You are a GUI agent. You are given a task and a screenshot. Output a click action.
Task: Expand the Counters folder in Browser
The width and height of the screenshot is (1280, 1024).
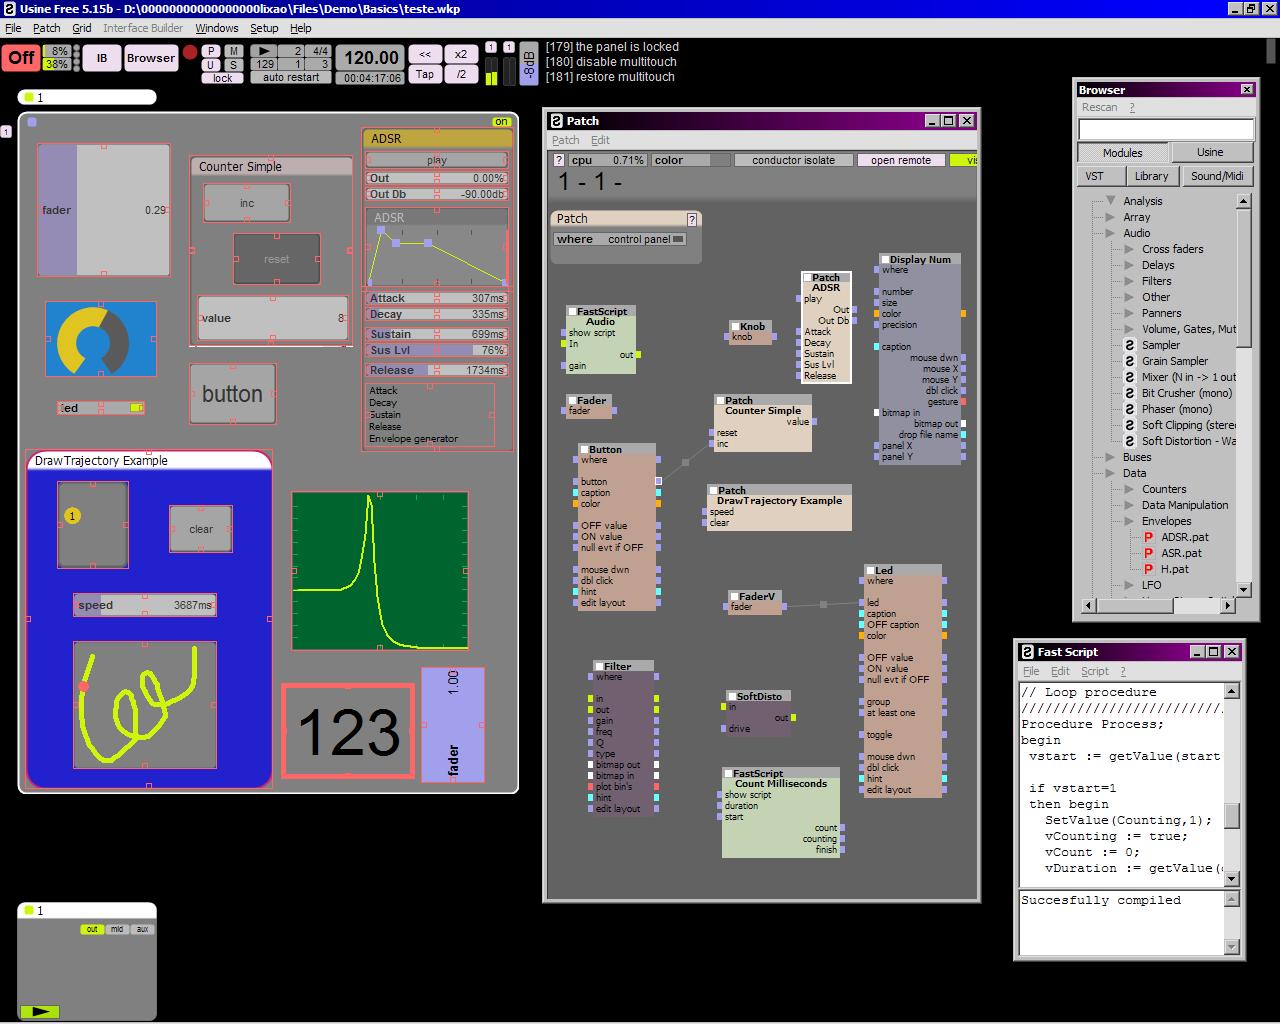1126,489
